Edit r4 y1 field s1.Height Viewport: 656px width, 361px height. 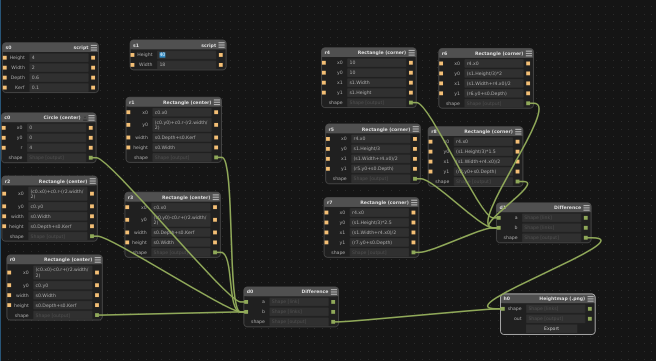tap(377, 92)
